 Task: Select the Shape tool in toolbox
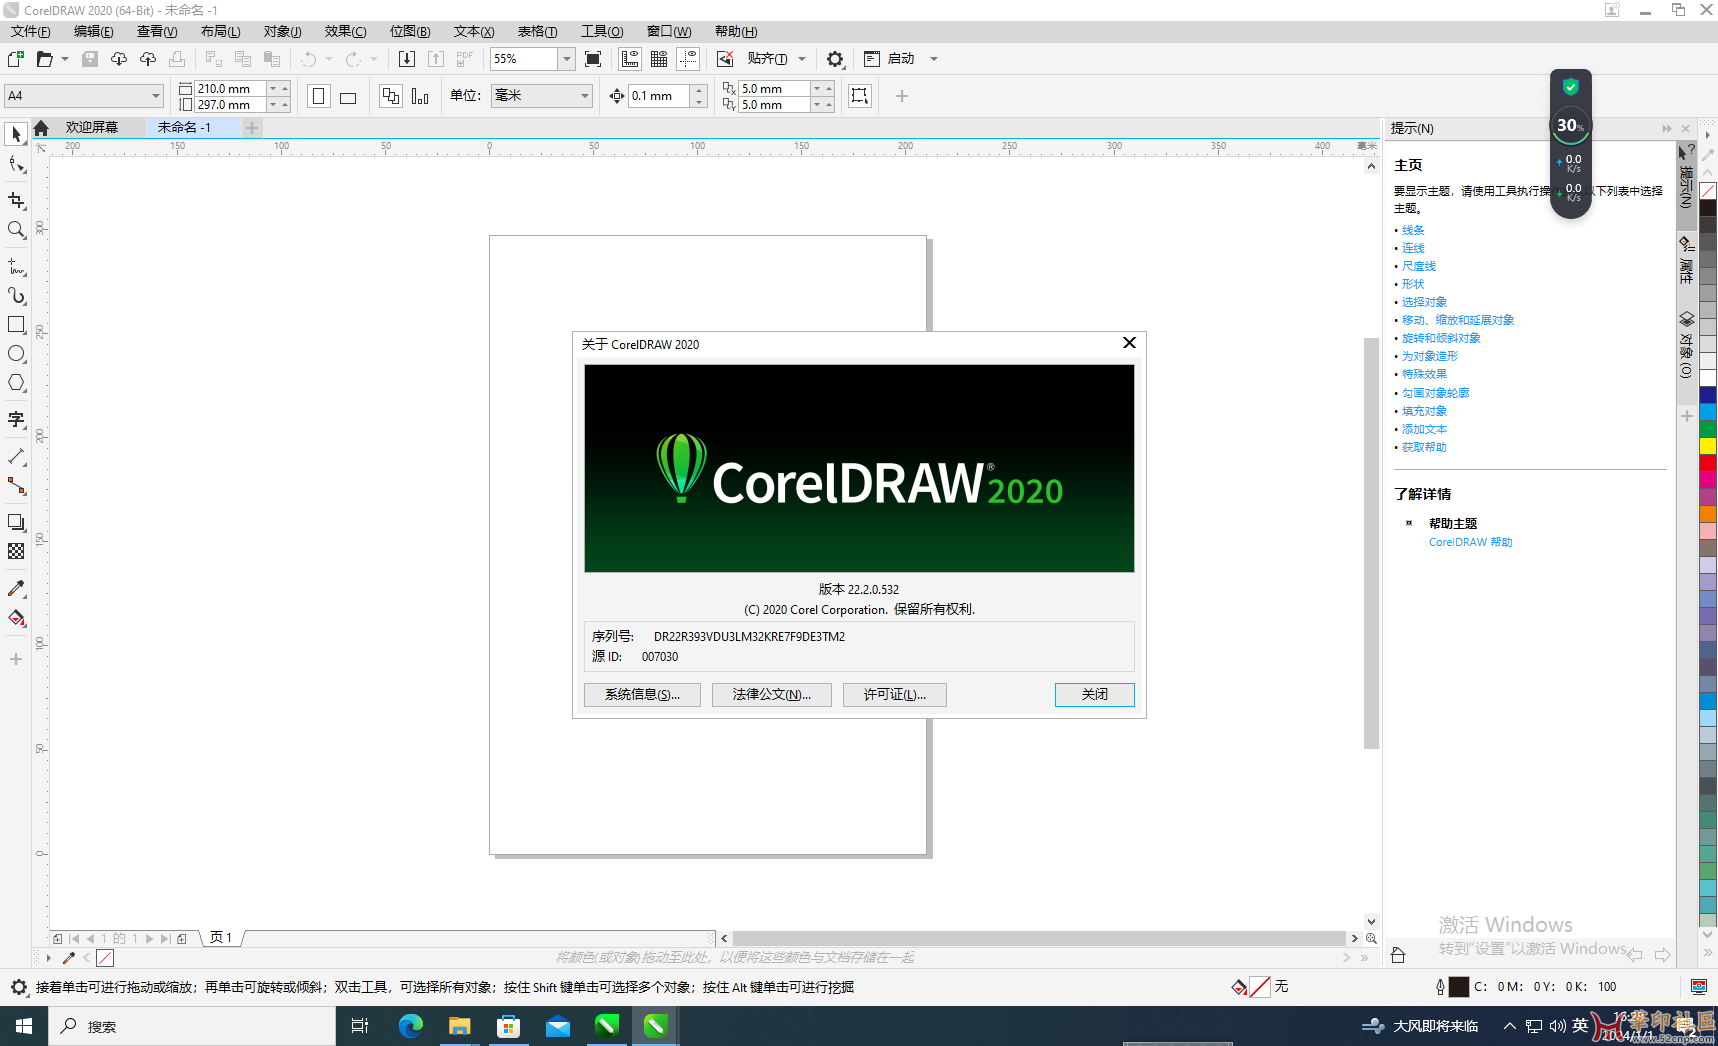tap(16, 165)
